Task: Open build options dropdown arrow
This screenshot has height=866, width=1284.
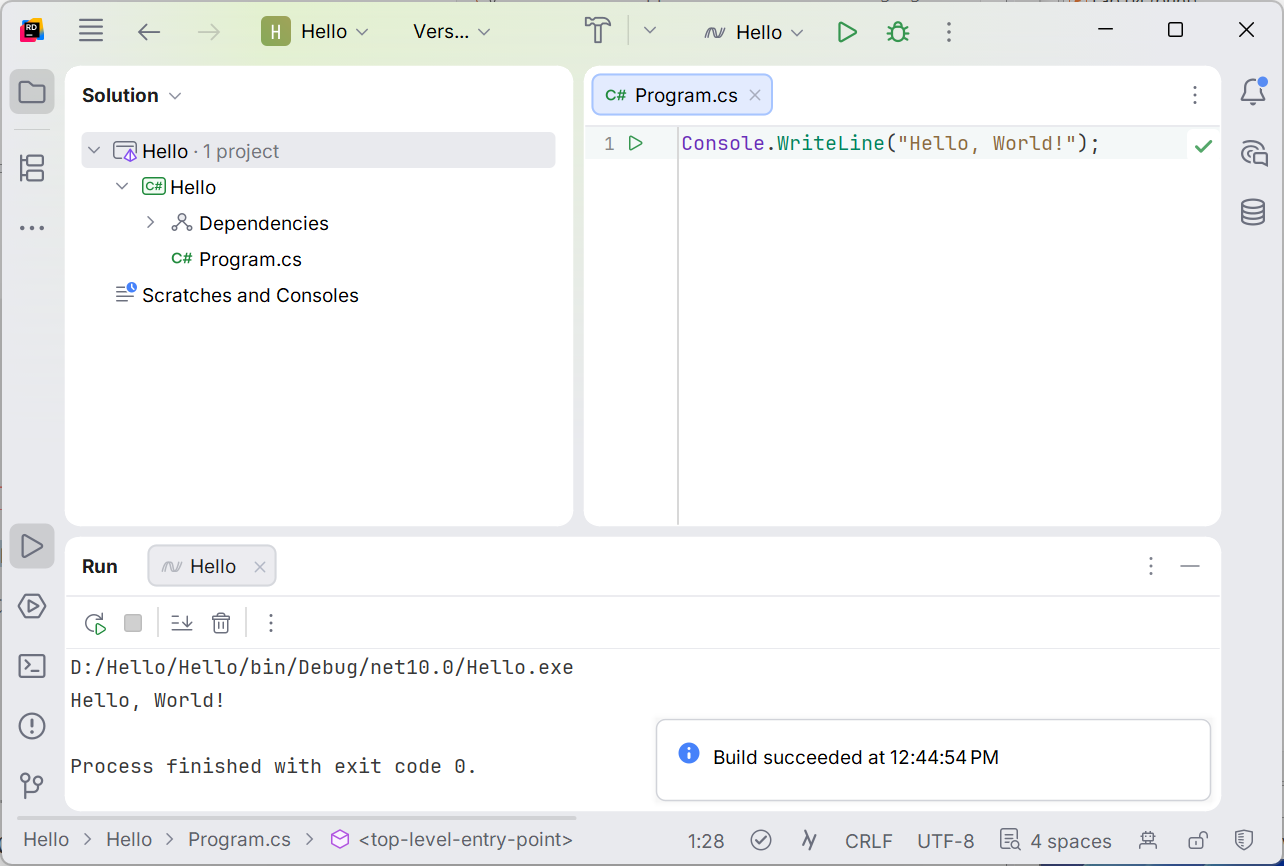Action: click(x=650, y=31)
